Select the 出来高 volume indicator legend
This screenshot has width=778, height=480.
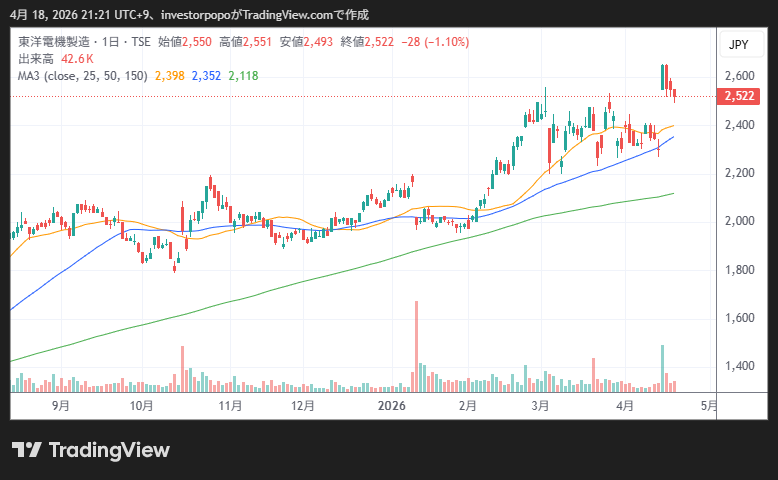[36, 59]
